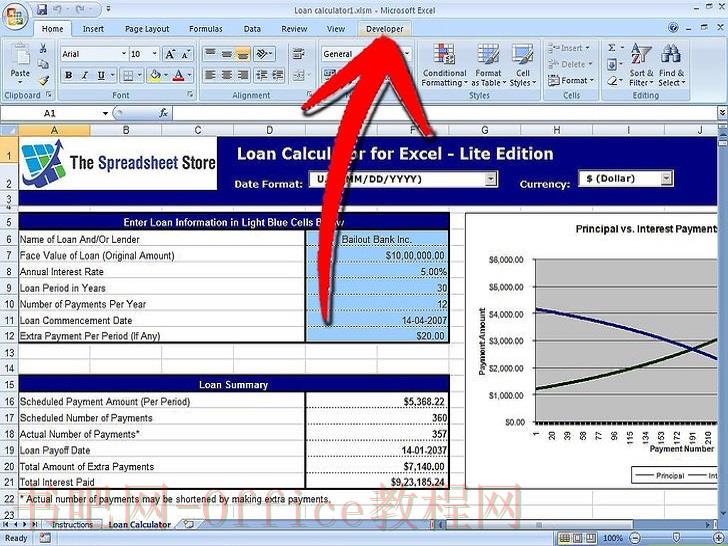Open the Arial font name dropdown

(124, 54)
